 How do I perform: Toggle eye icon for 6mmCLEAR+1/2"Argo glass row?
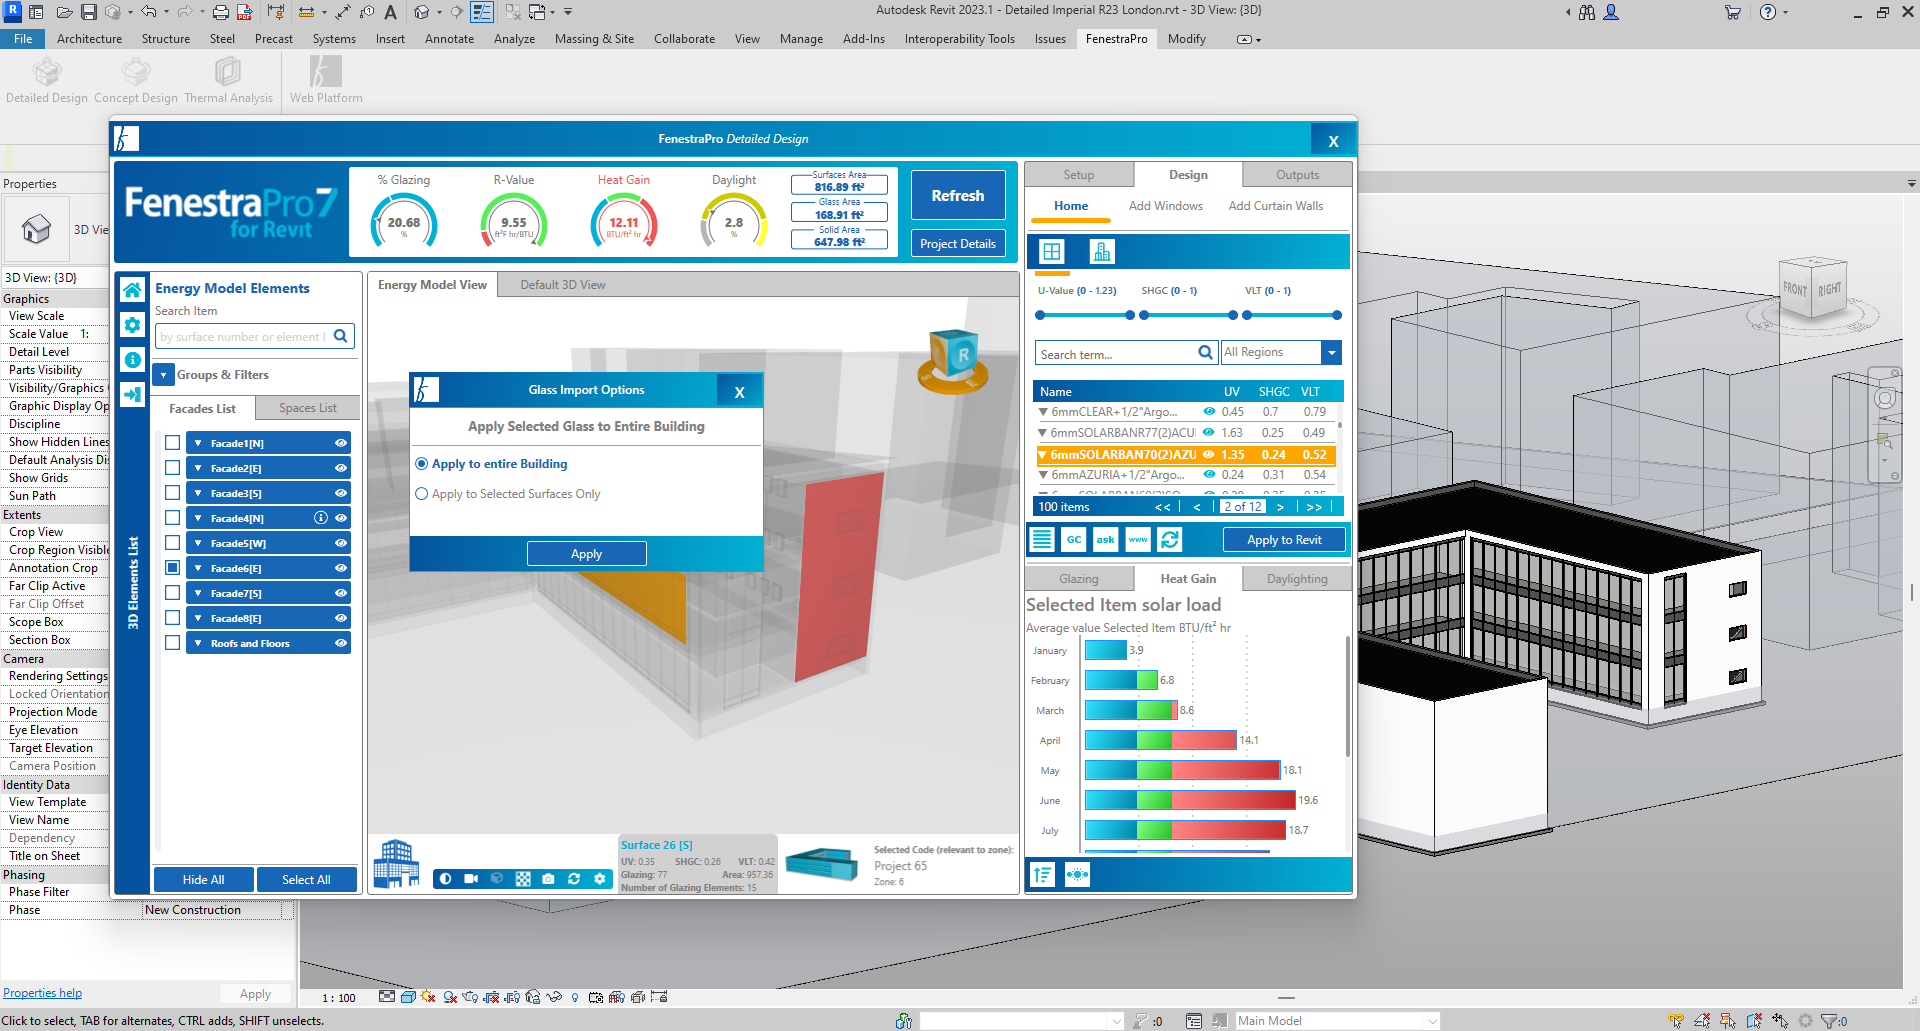coord(1209,412)
